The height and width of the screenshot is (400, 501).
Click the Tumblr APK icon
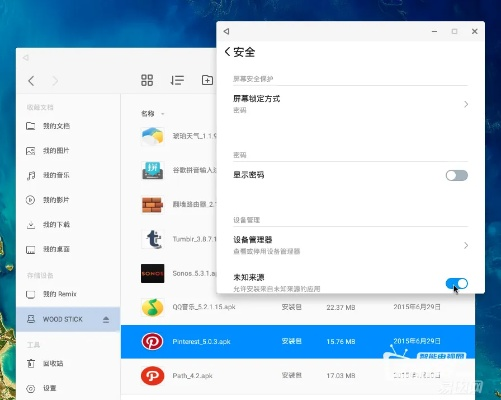(x=152, y=239)
